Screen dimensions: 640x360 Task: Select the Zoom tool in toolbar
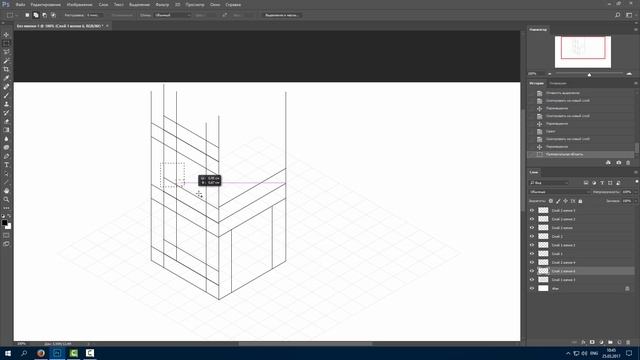[x=6, y=199]
